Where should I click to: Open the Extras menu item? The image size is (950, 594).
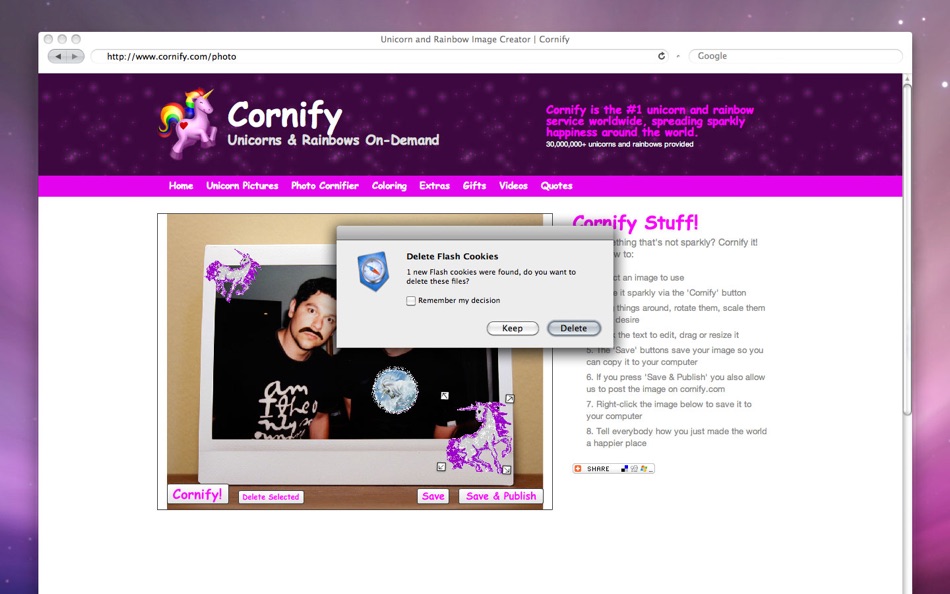[x=434, y=185]
